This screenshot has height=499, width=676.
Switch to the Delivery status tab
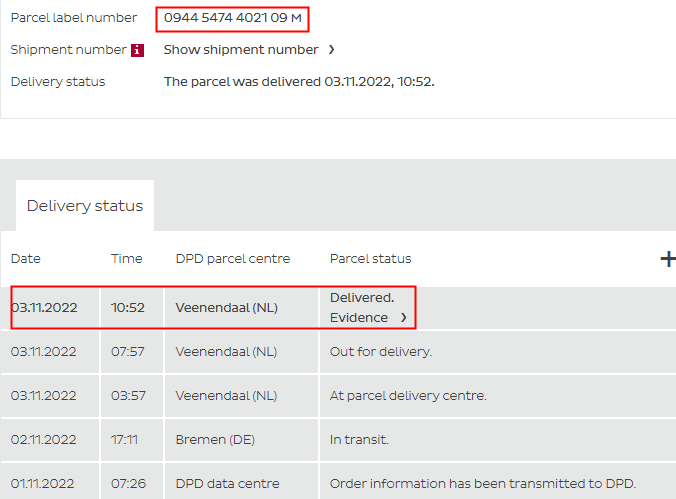click(85, 206)
